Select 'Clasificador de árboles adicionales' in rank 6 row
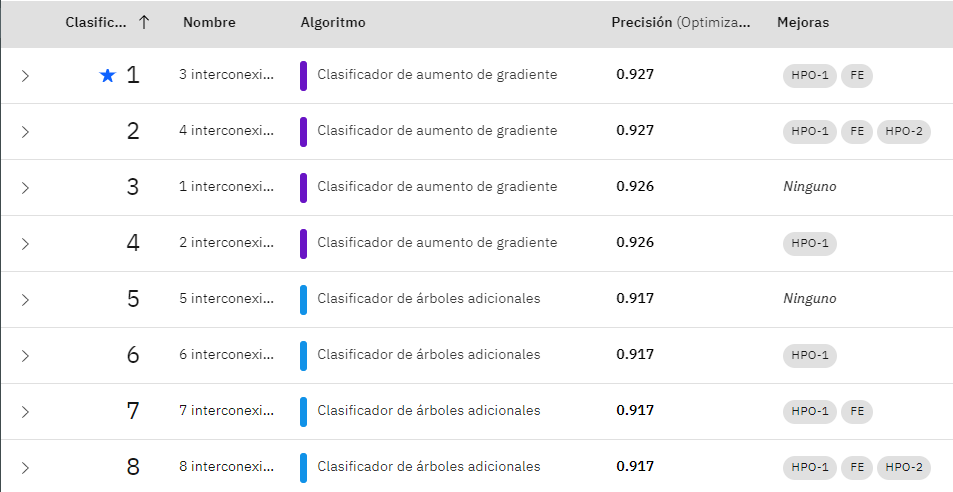 428,355
